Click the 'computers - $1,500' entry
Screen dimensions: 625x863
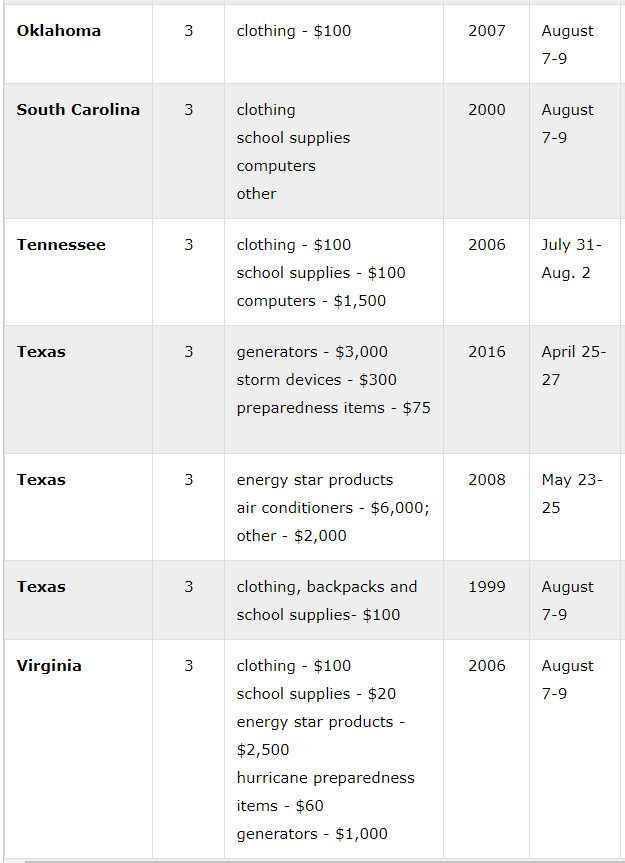coord(311,301)
